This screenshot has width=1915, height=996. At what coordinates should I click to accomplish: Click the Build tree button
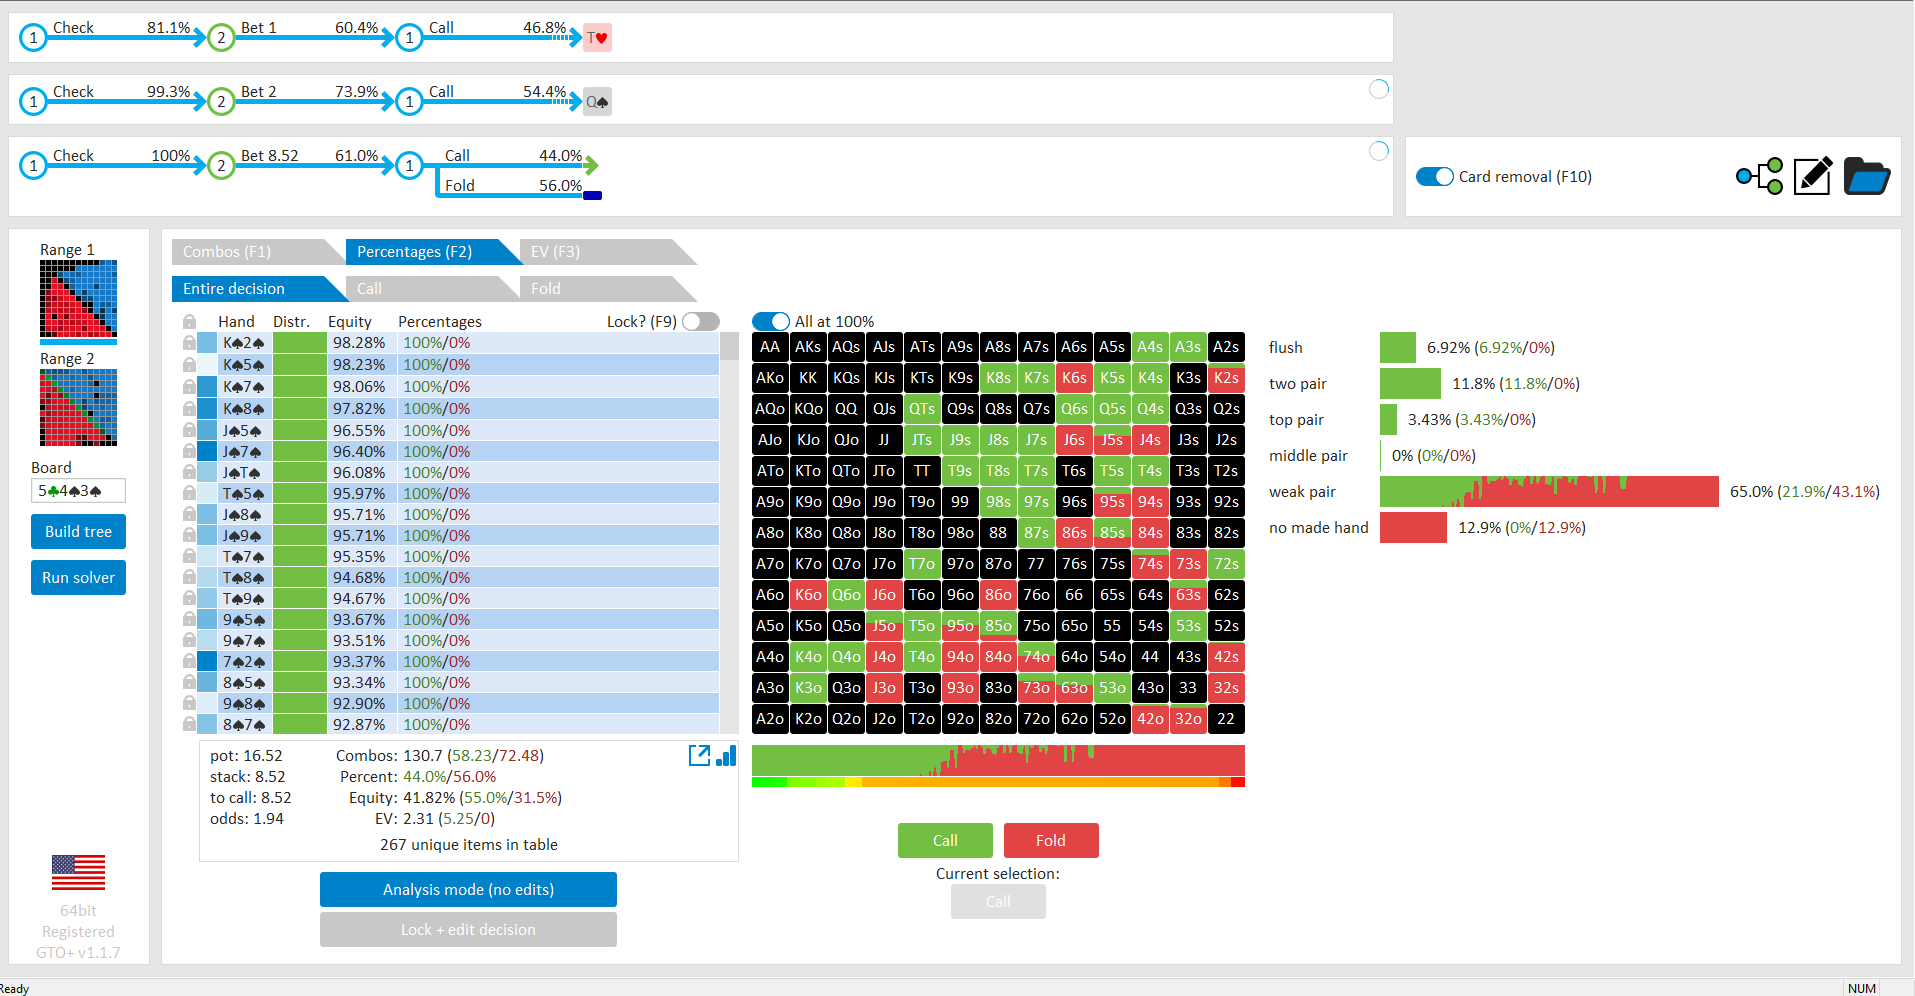pos(78,532)
